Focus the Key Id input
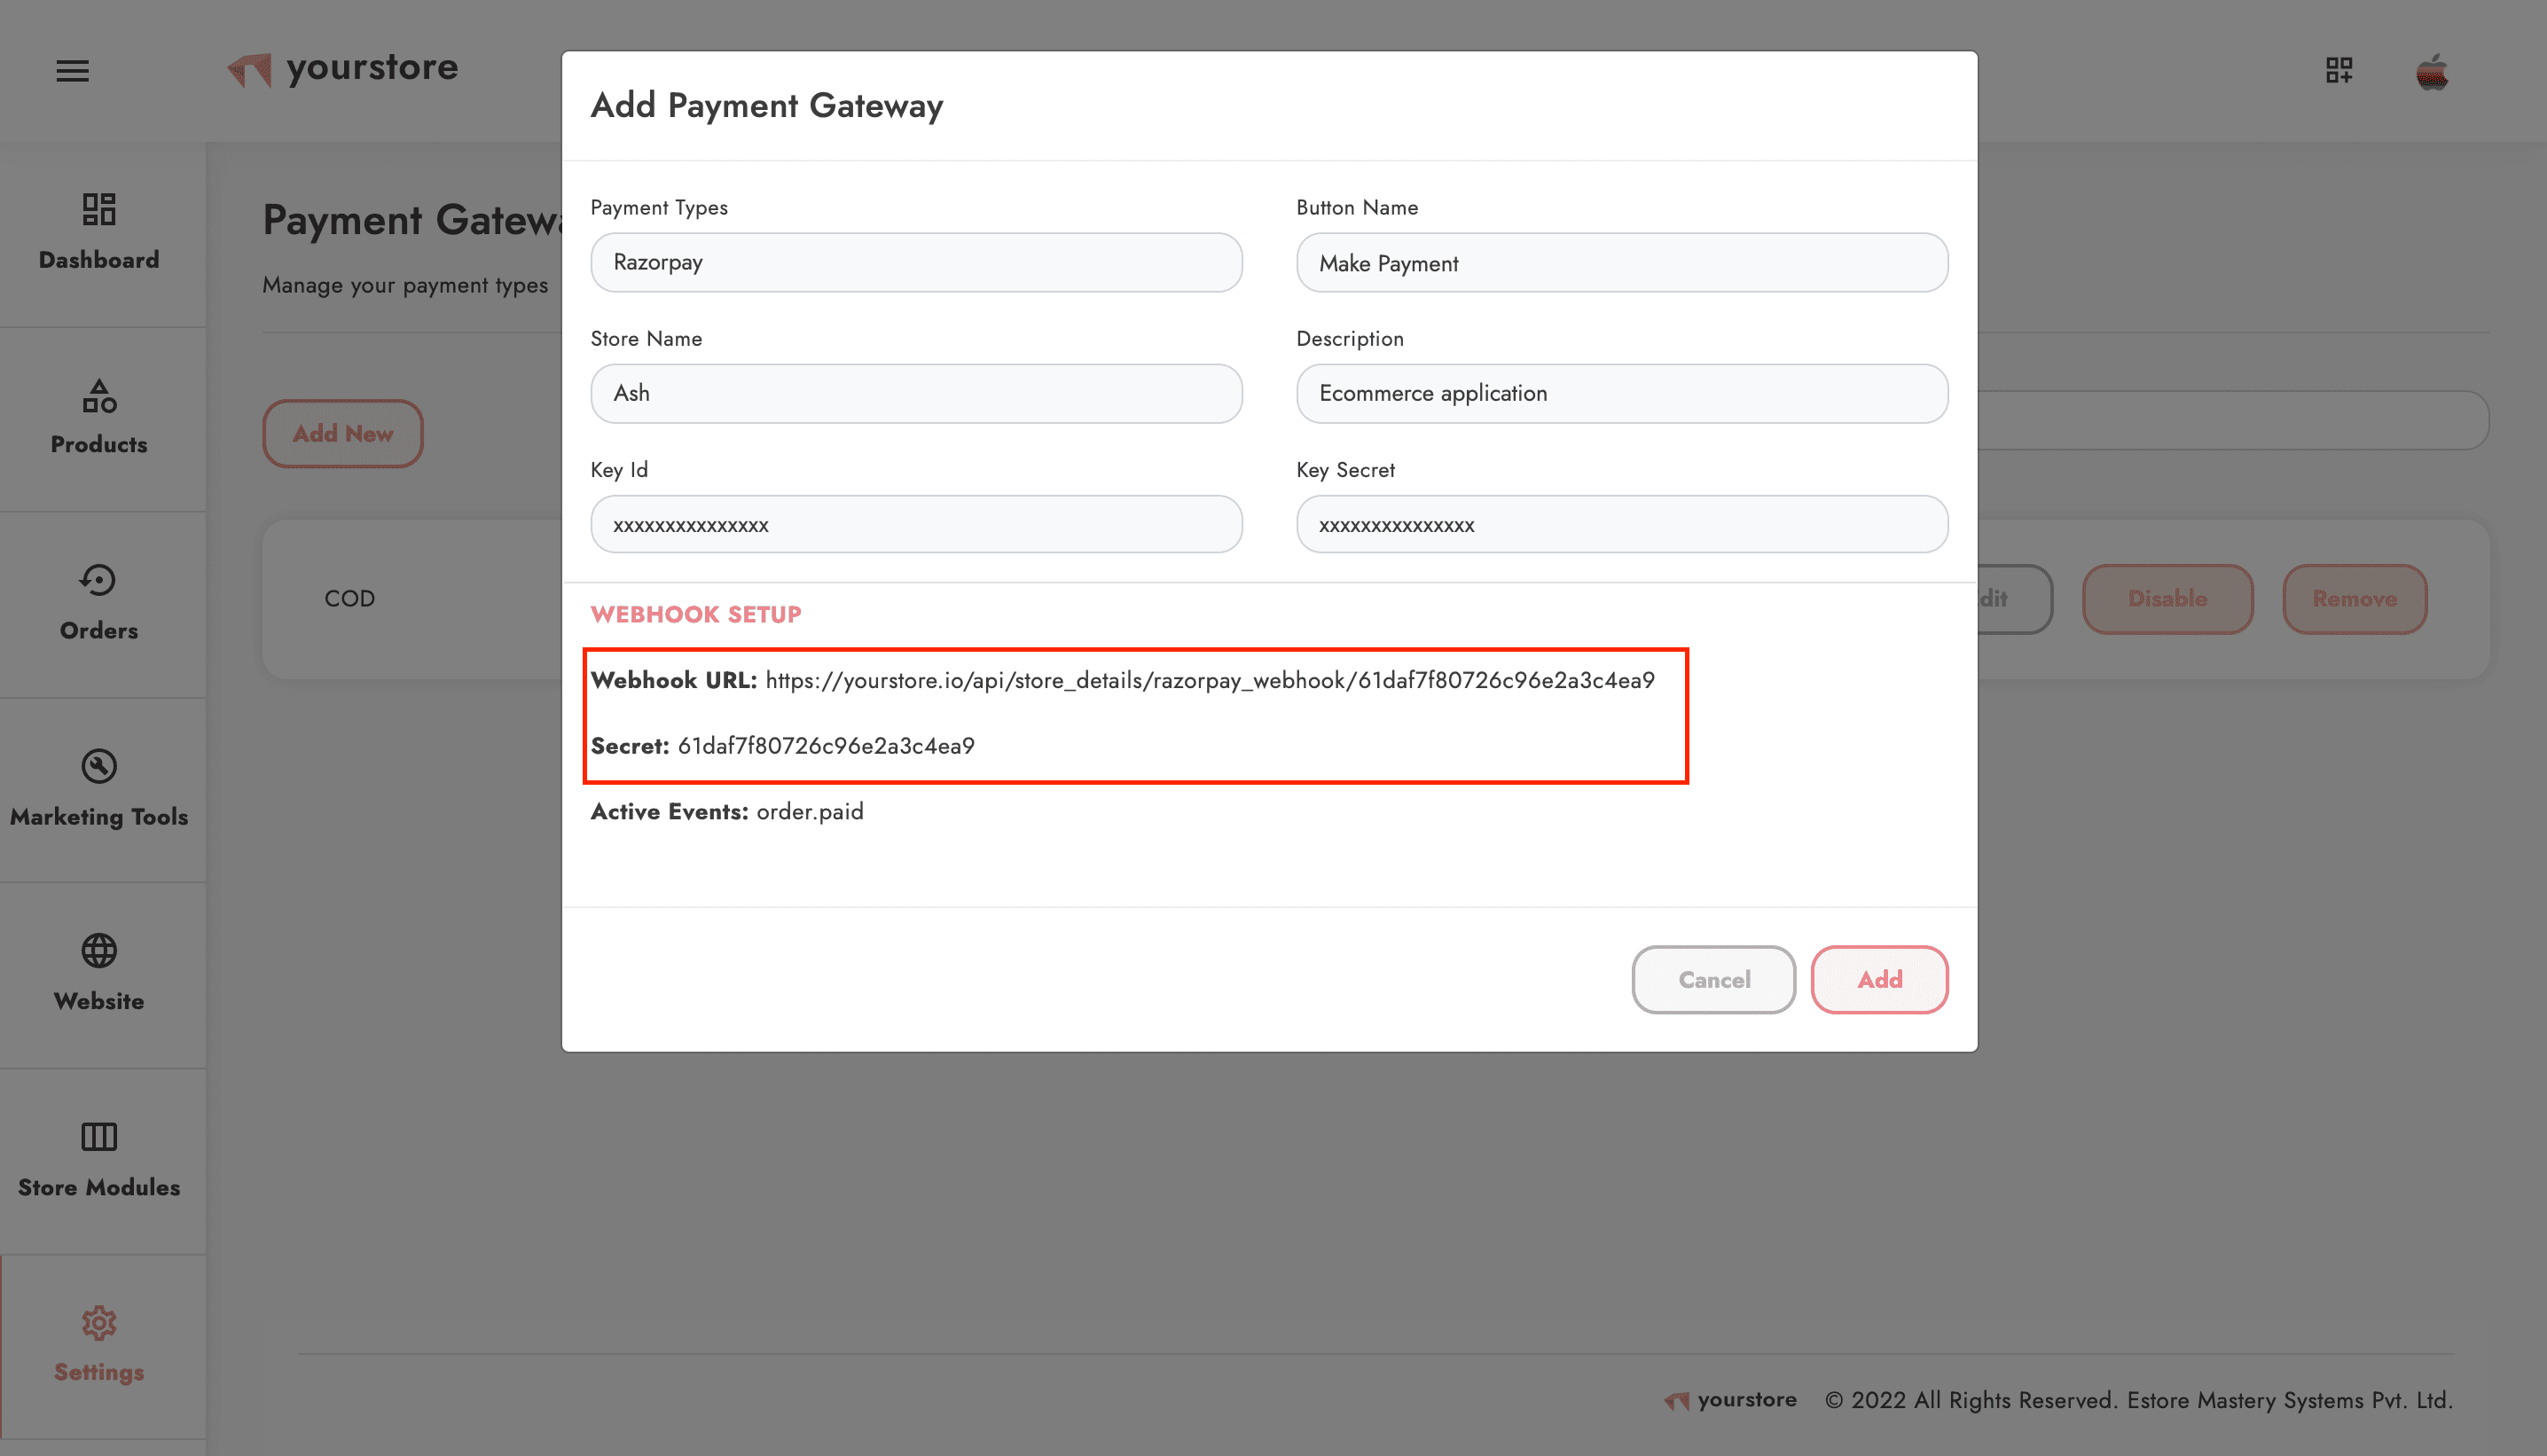Screen dimensions: 2547x1456 point(916,524)
